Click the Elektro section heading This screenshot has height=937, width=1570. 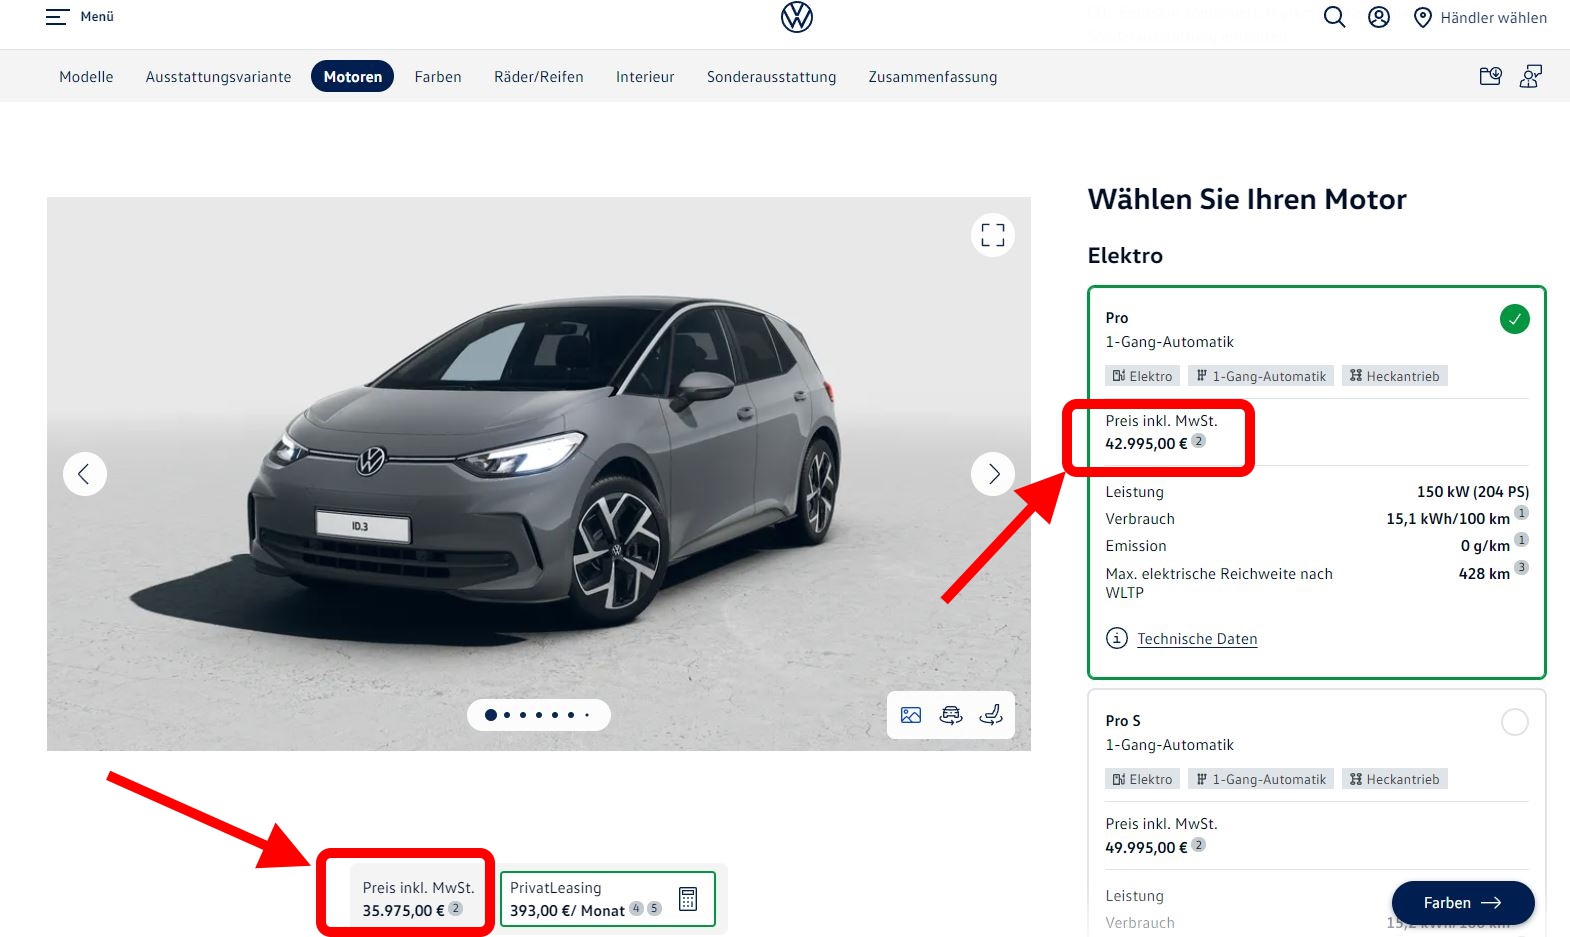tap(1125, 255)
